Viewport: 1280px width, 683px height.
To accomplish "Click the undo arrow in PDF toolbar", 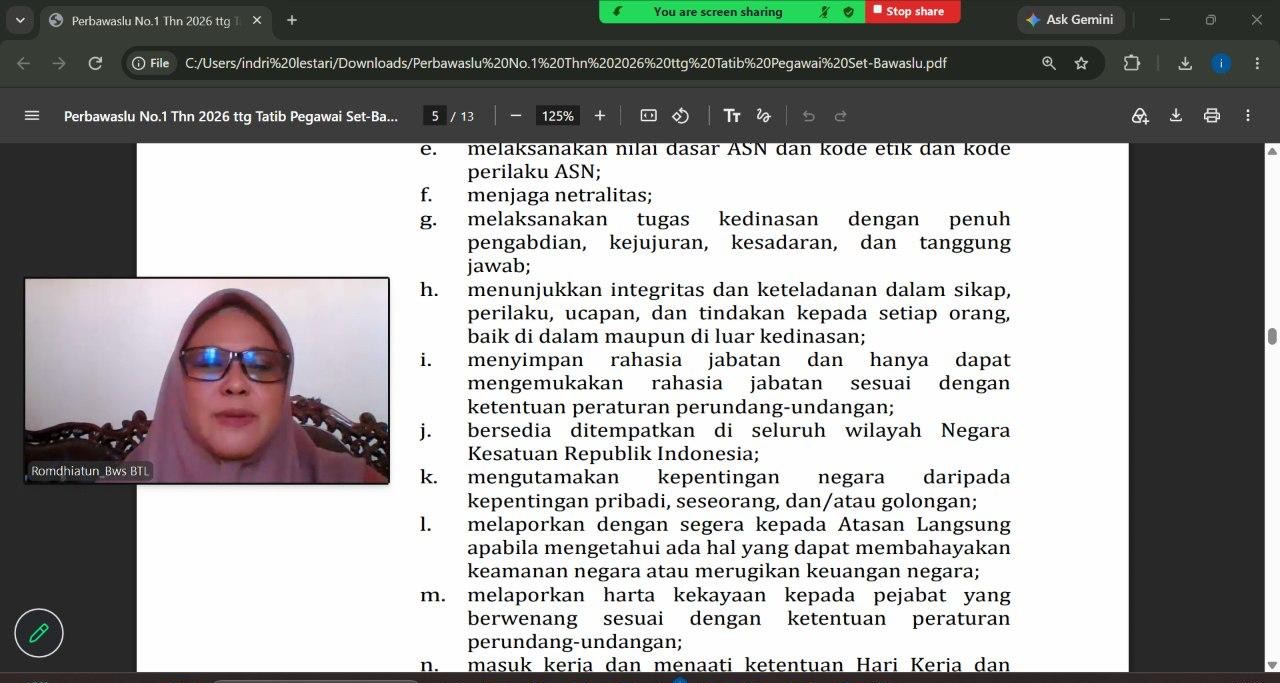I will [x=809, y=116].
